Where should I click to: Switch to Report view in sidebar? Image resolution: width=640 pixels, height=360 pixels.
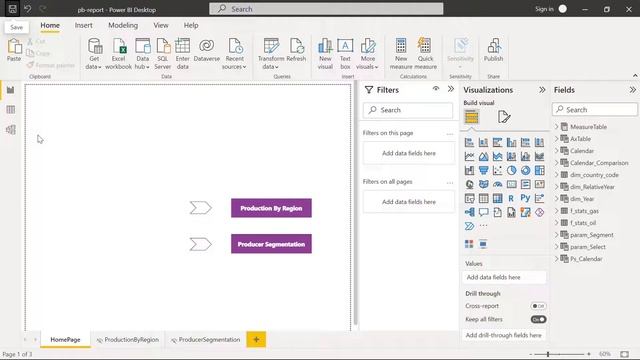11,90
